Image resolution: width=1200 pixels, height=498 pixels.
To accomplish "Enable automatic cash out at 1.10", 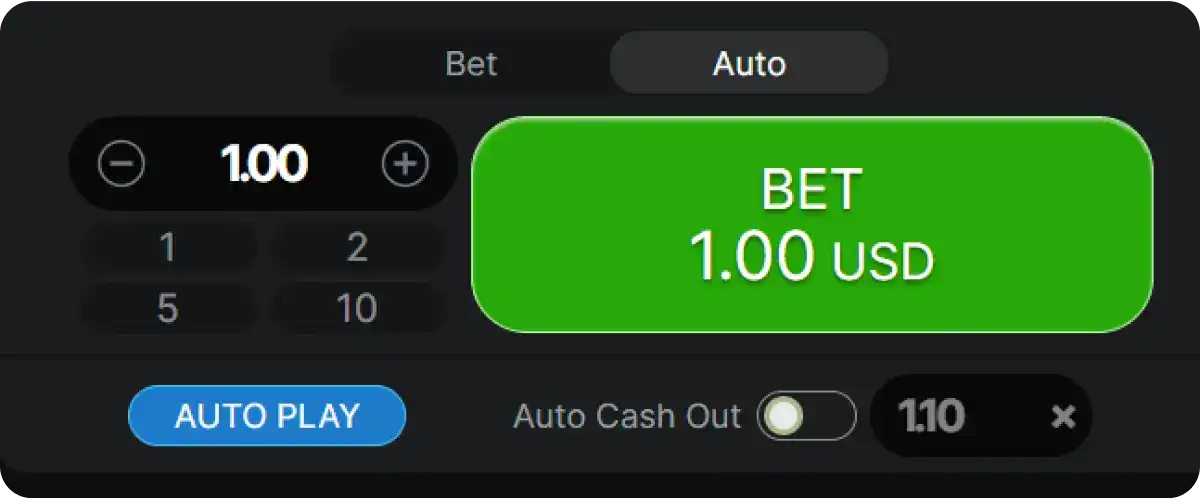I will tap(806, 416).
